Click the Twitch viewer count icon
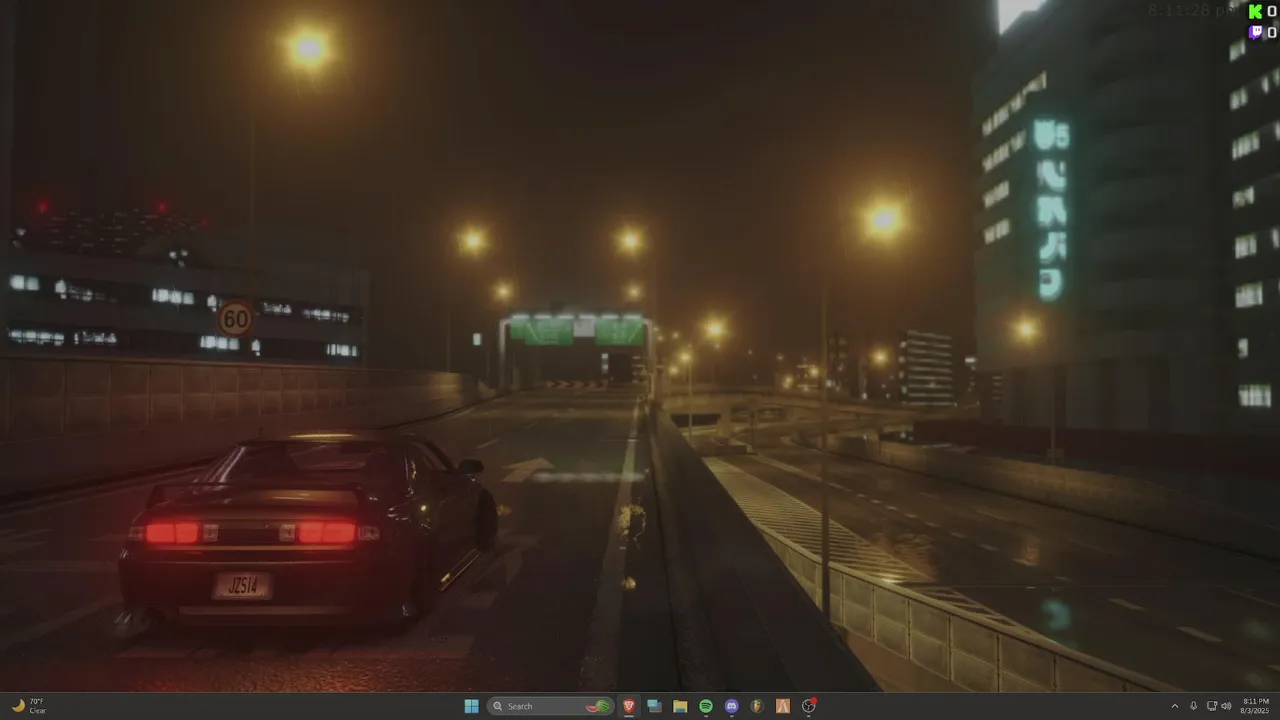Screen dimensions: 1280x720 1256,33
